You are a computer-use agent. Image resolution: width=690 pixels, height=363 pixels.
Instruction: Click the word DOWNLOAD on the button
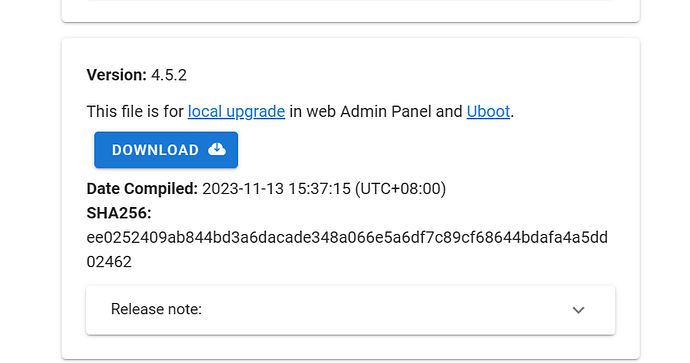[155, 150]
